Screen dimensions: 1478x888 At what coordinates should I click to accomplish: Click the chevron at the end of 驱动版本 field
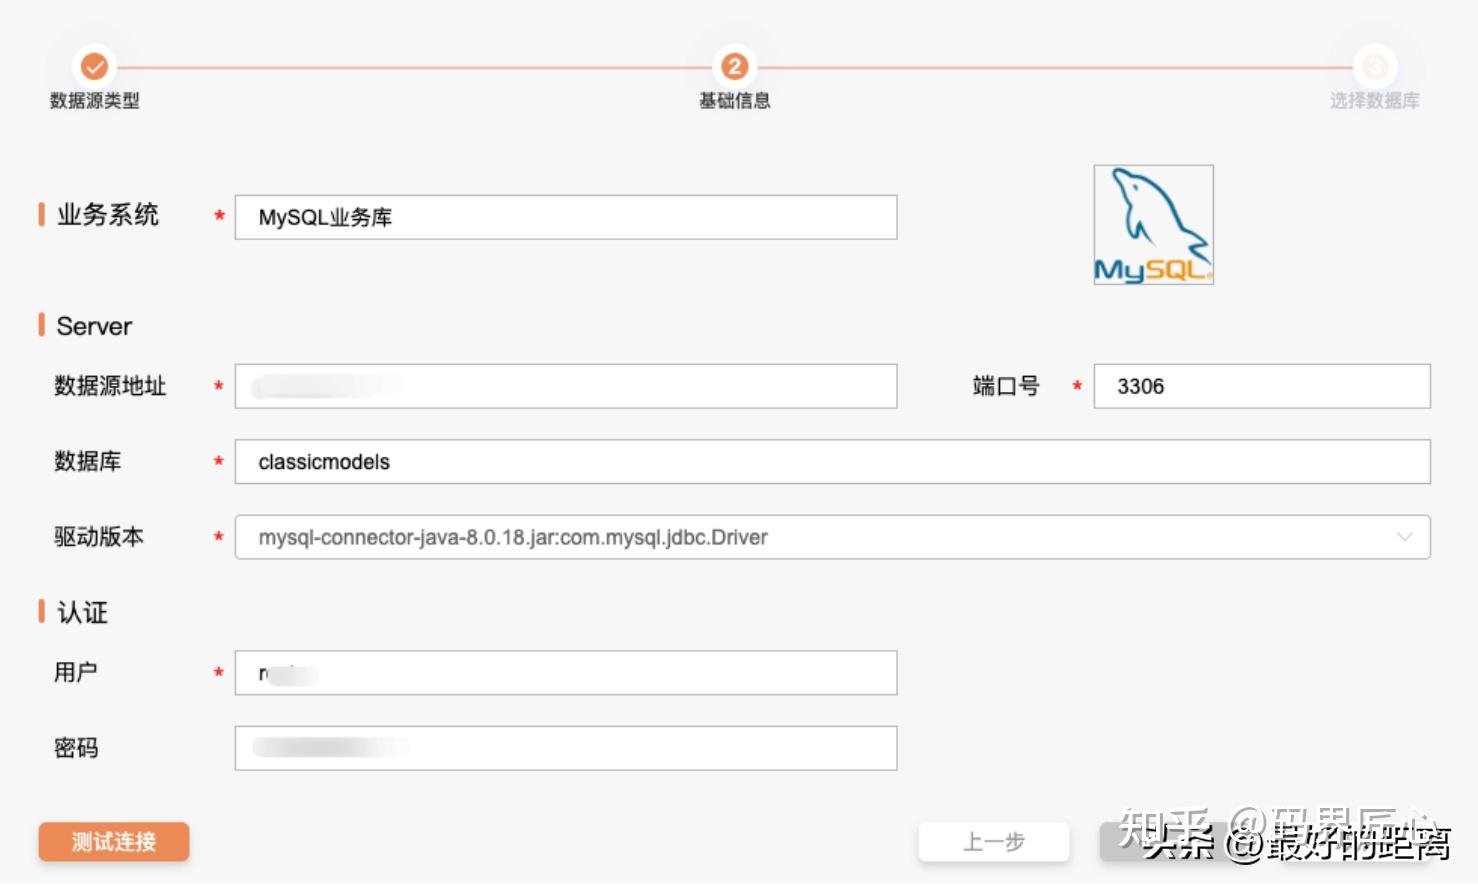click(1404, 537)
